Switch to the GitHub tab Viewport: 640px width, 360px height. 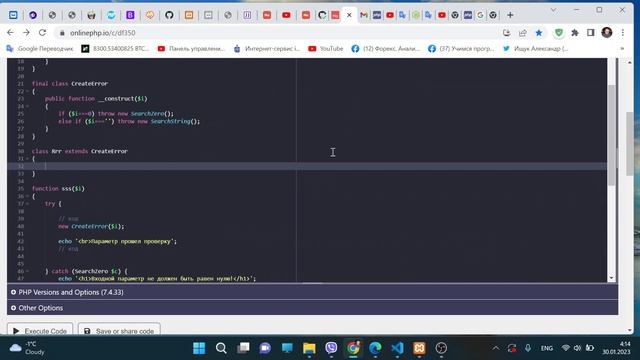coord(169,15)
